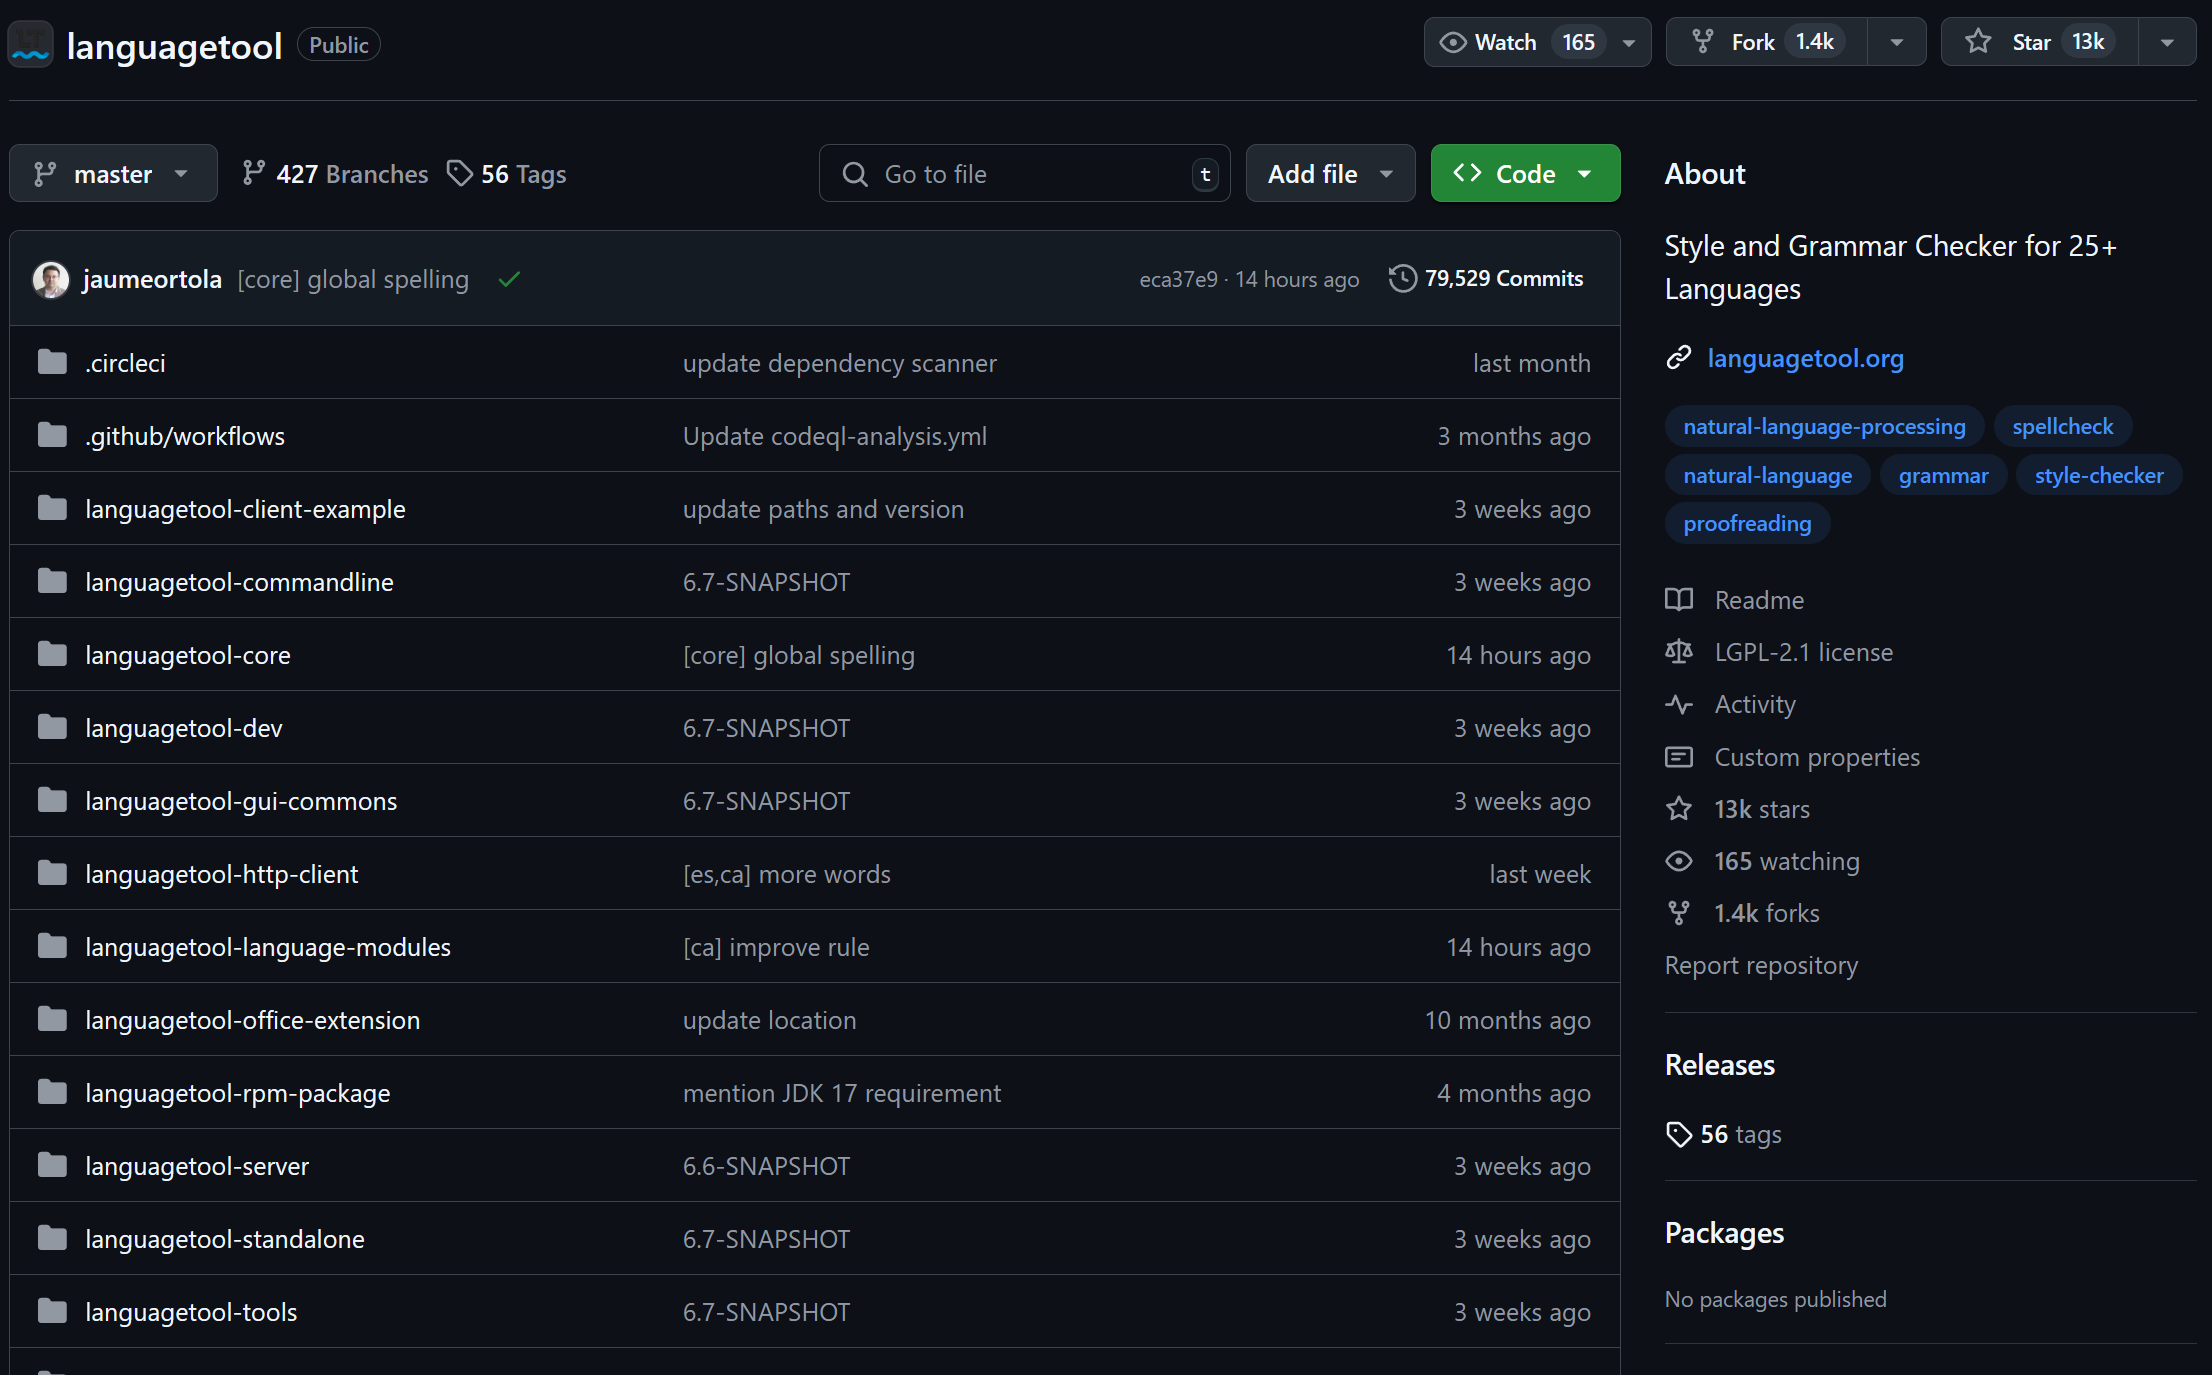Open Custom properties in sidebar
Image resolution: width=2212 pixels, height=1375 pixels.
[x=1816, y=757]
